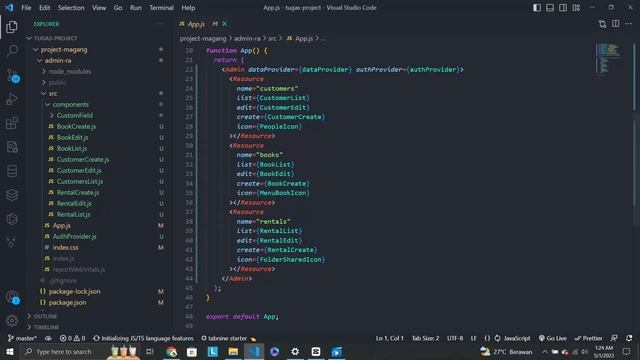Open the Selection menu

tap(71, 8)
